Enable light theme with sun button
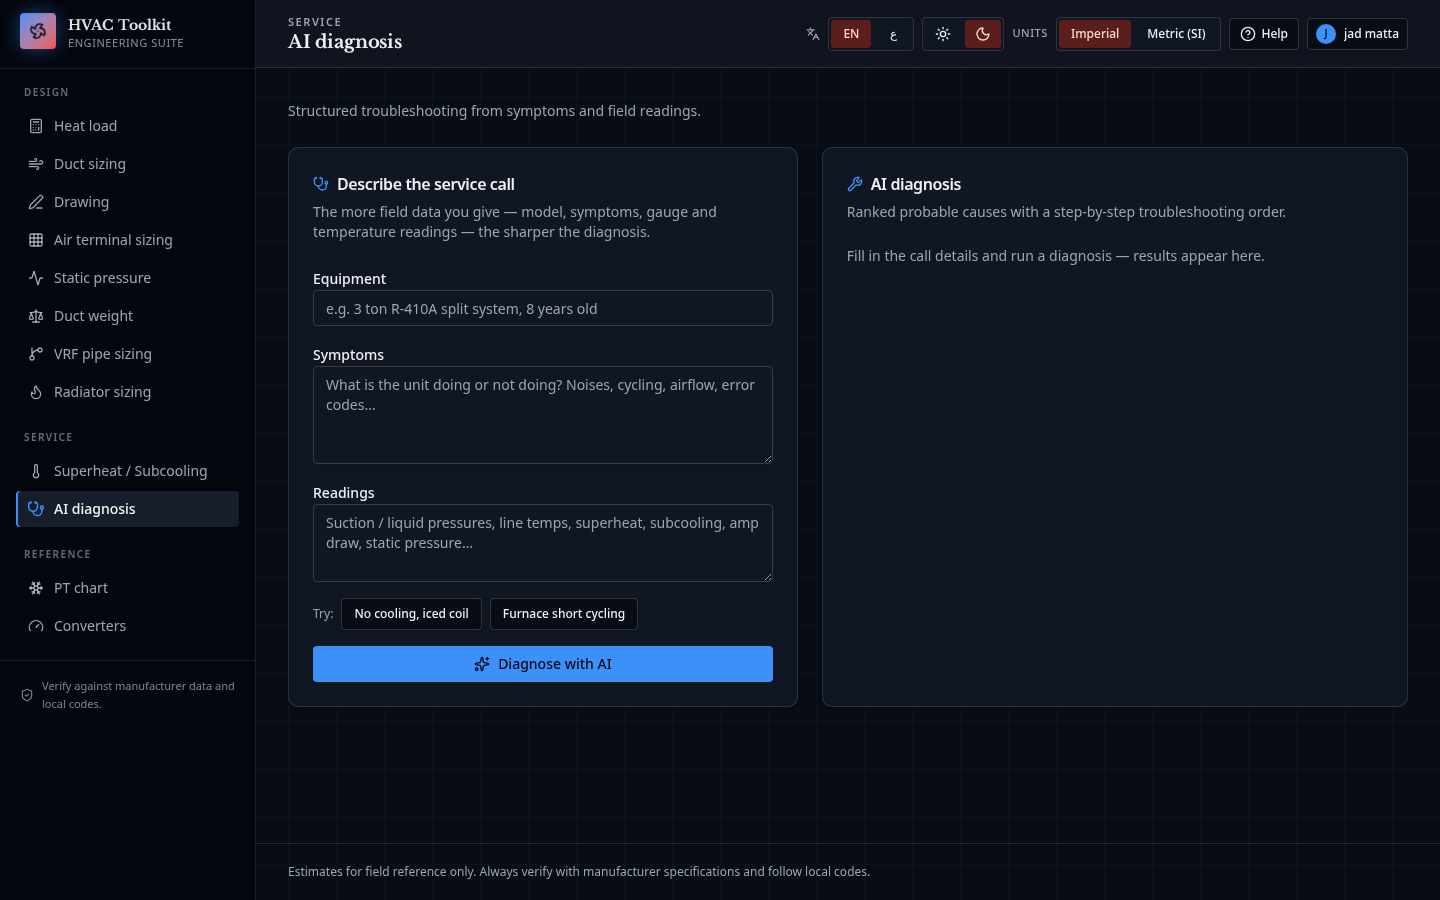Image resolution: width=1440 pixels, height=900 pixels. click(943, 34)
